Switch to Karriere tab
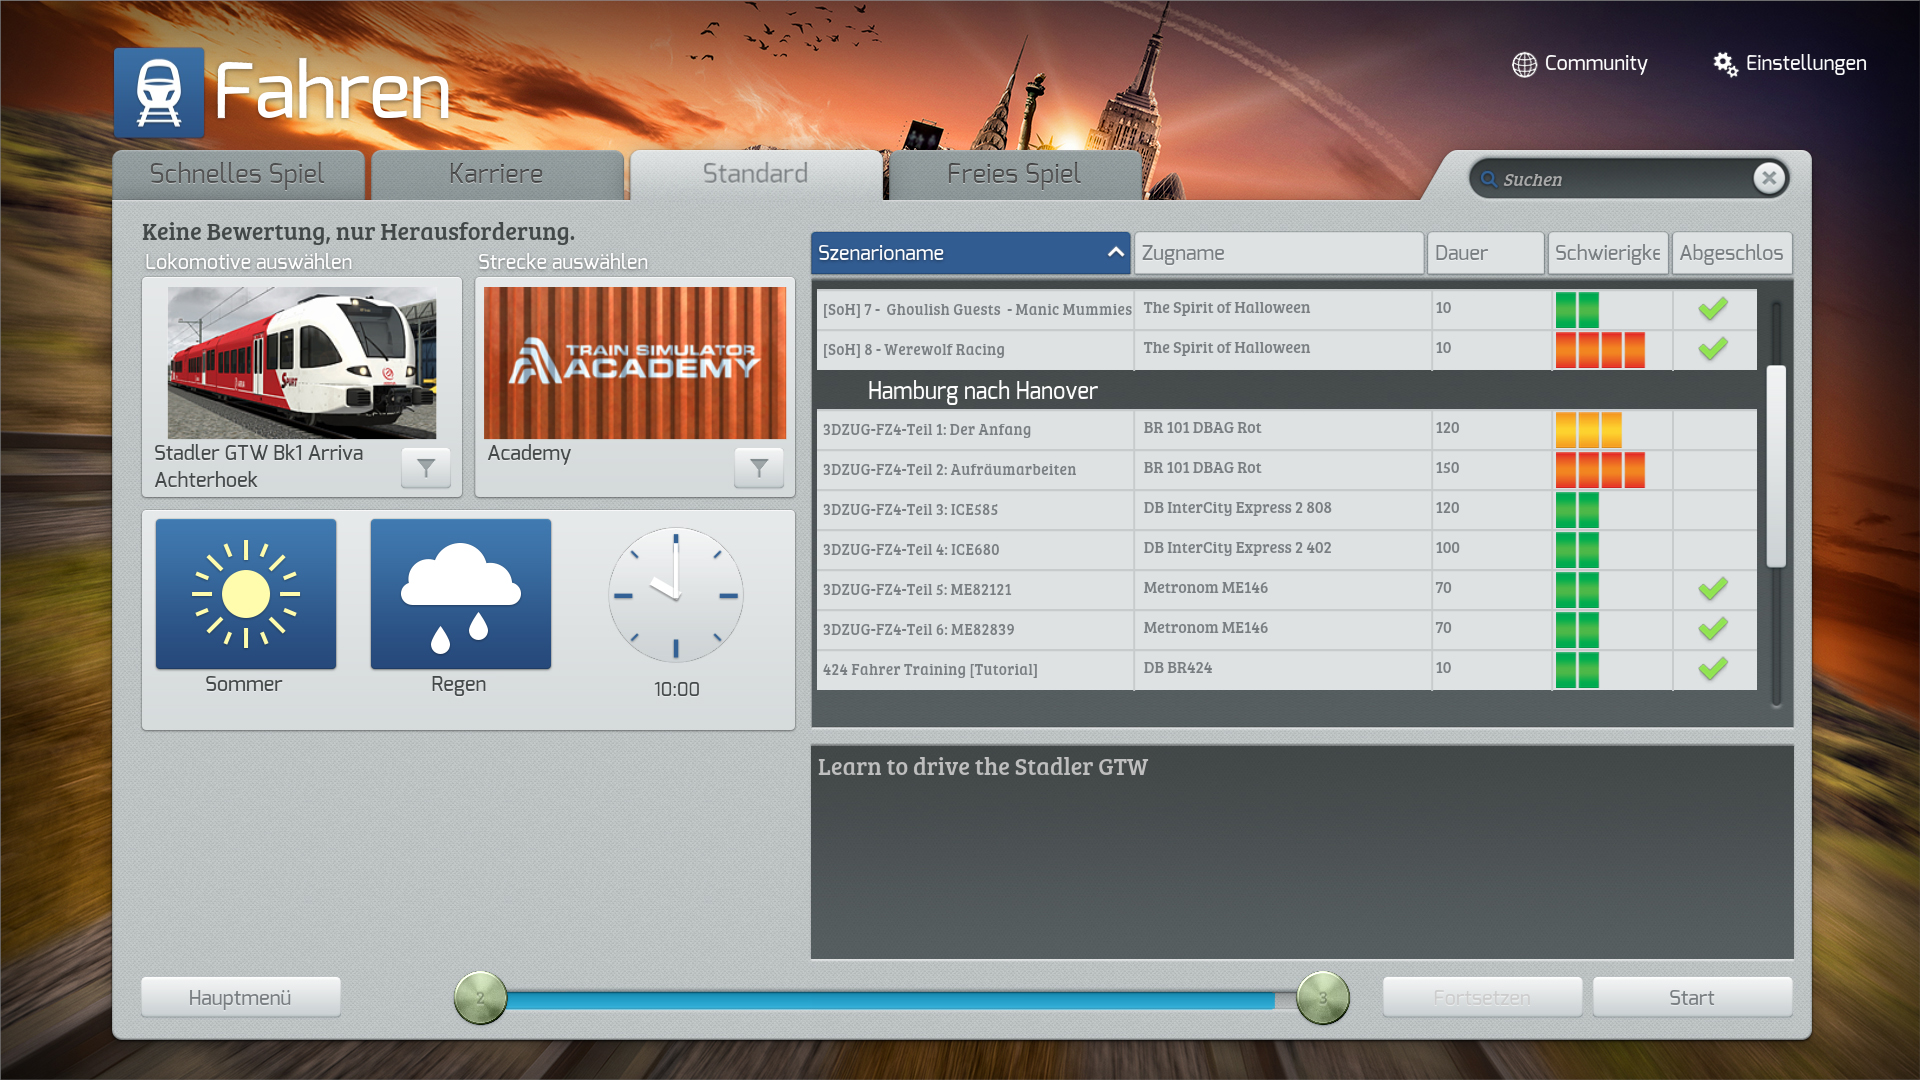The width and height of the screenshot is (1920, 1080). (x=496, y=174)
